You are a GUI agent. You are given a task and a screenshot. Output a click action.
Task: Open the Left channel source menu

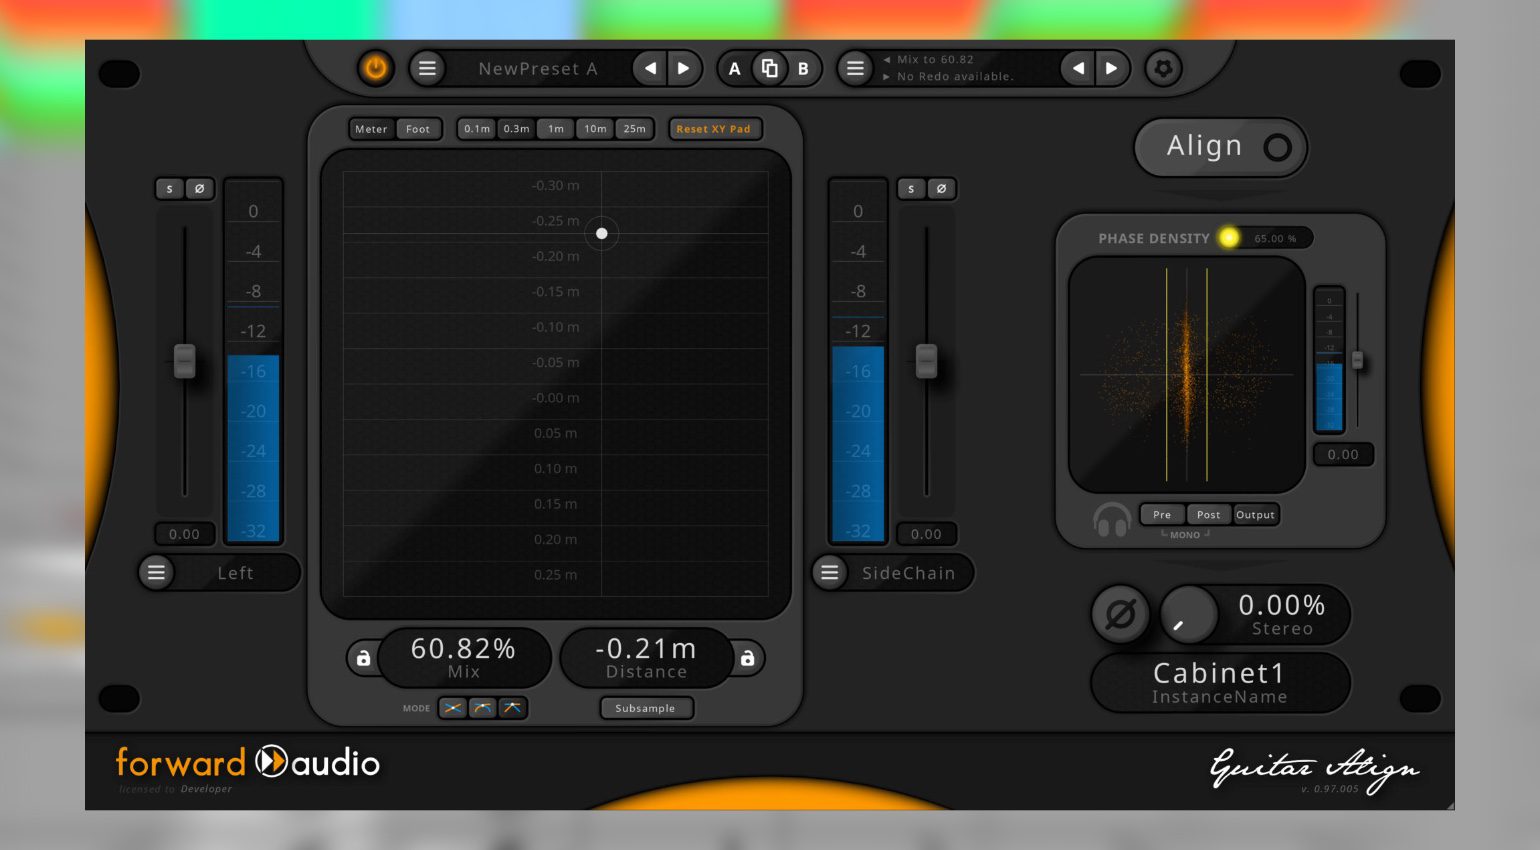click(x=157, y=573)
